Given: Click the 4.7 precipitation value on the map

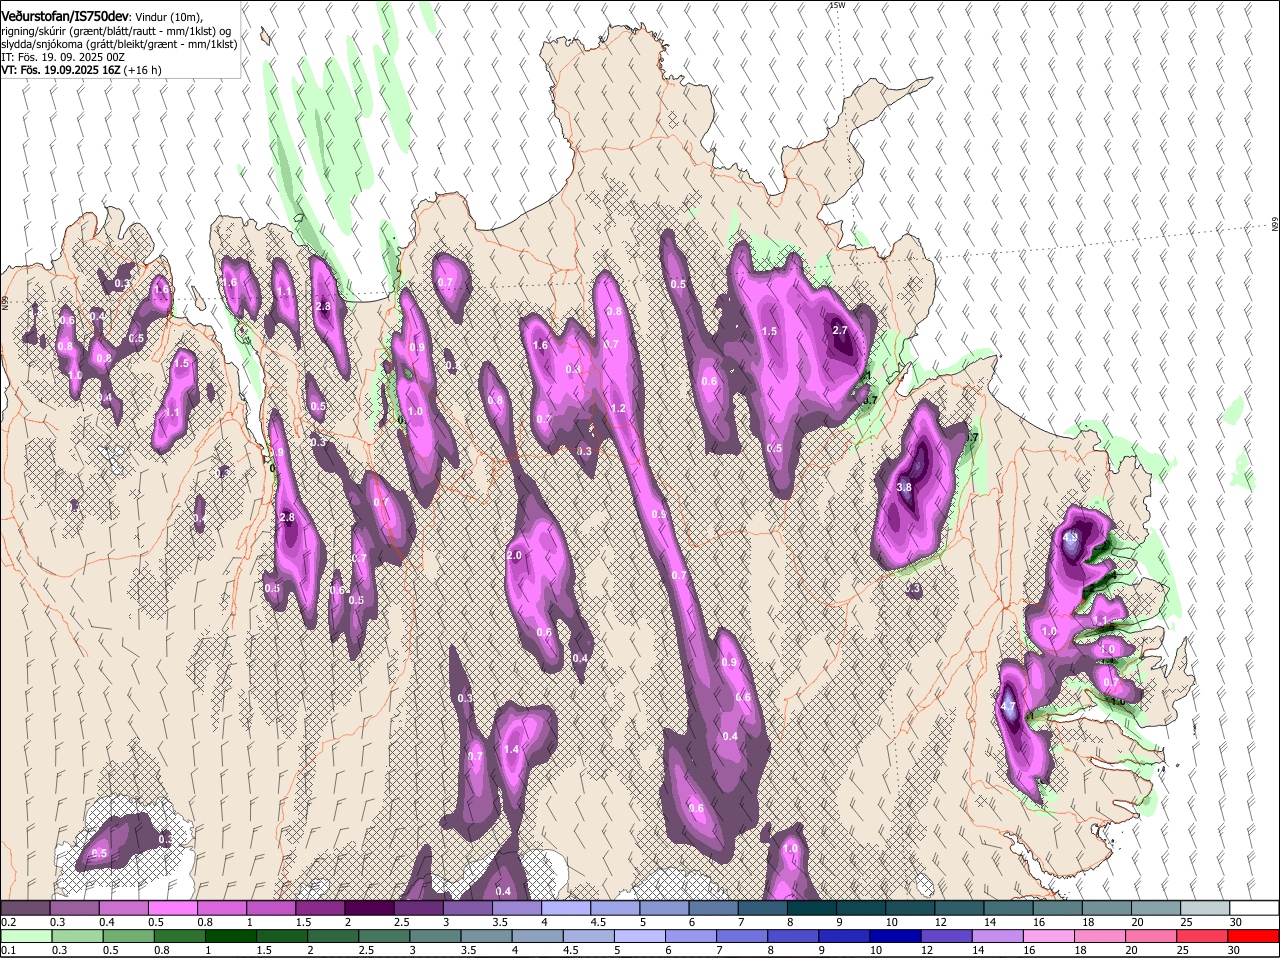Looking at the screenshot, I should 1008,707.
